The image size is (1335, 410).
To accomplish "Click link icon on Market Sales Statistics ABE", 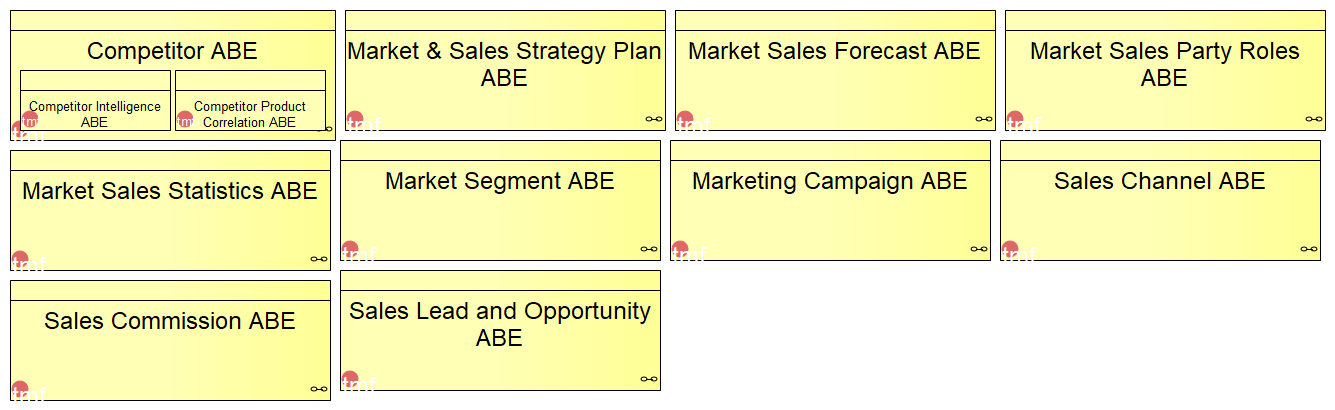I will 319,259.
